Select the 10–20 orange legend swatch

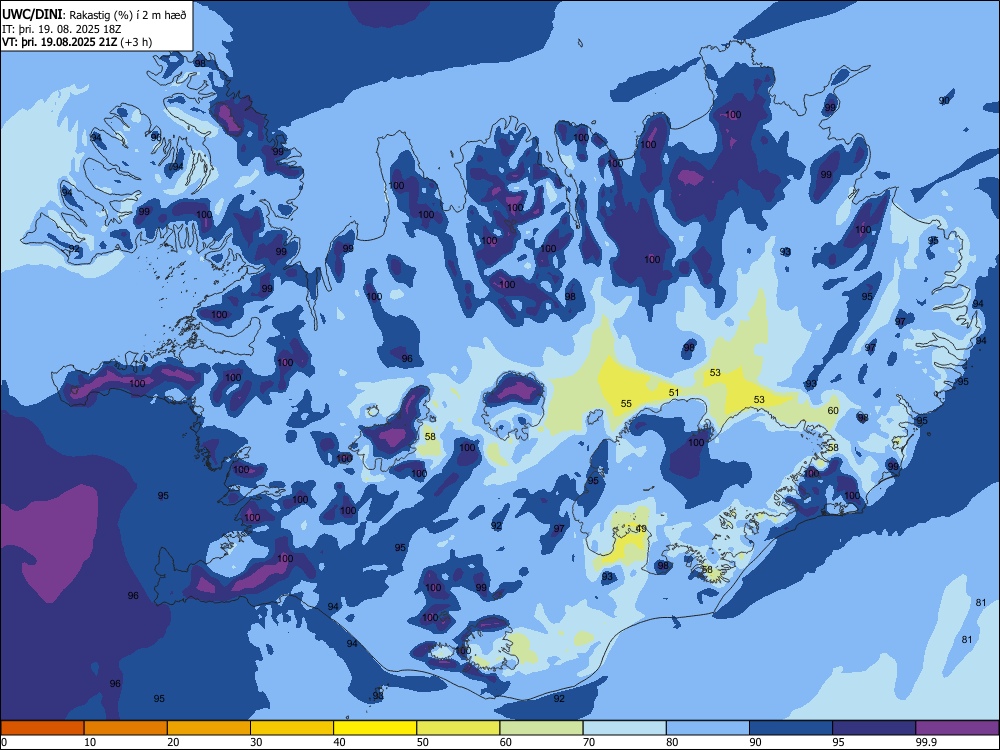coord(126,728)
